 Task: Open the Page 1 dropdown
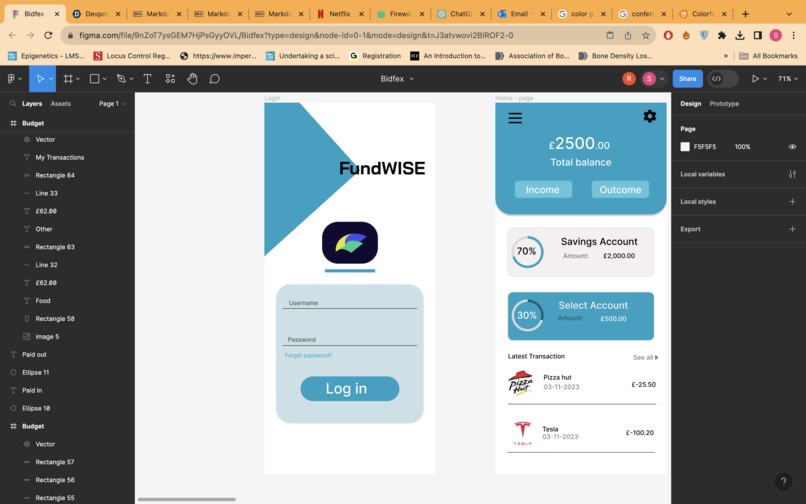[112, 103]
